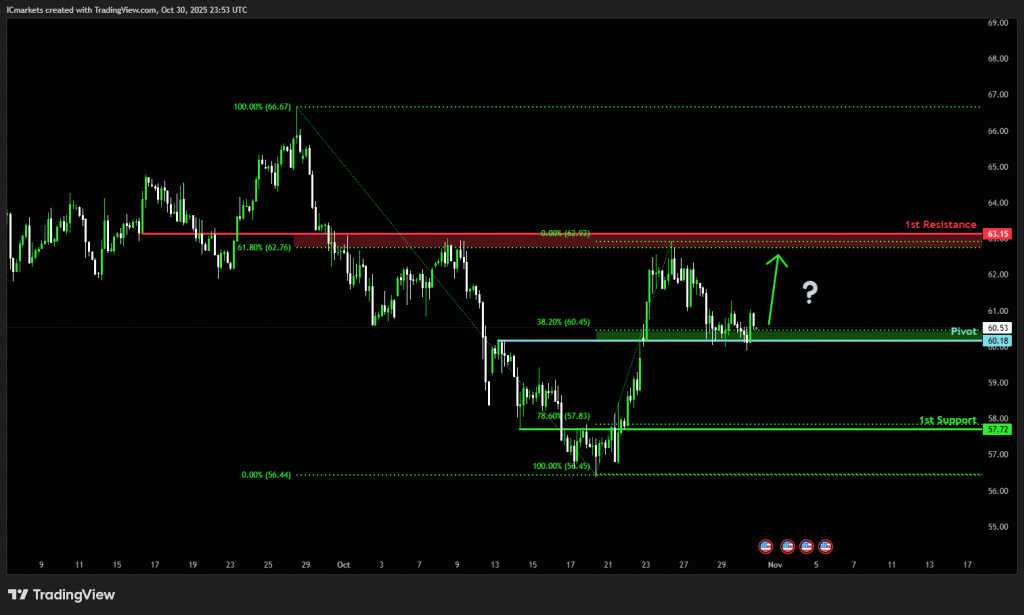This screenshot has width=1024, height=615.
Task: Click the 0.00% (56.44) Fibonacci label
Action: coord(267,476)
